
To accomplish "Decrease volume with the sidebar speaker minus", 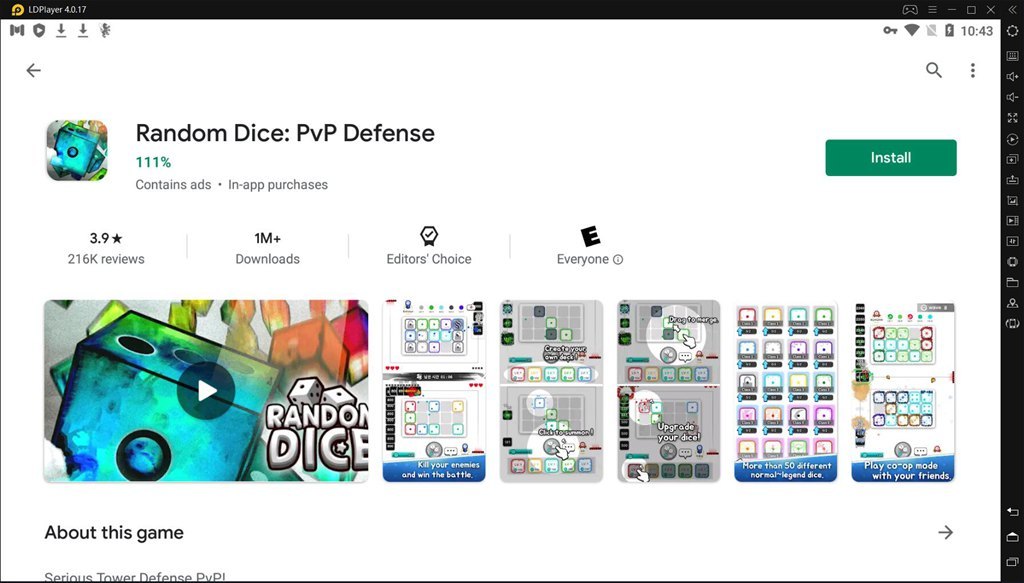I will [1012, 97].
